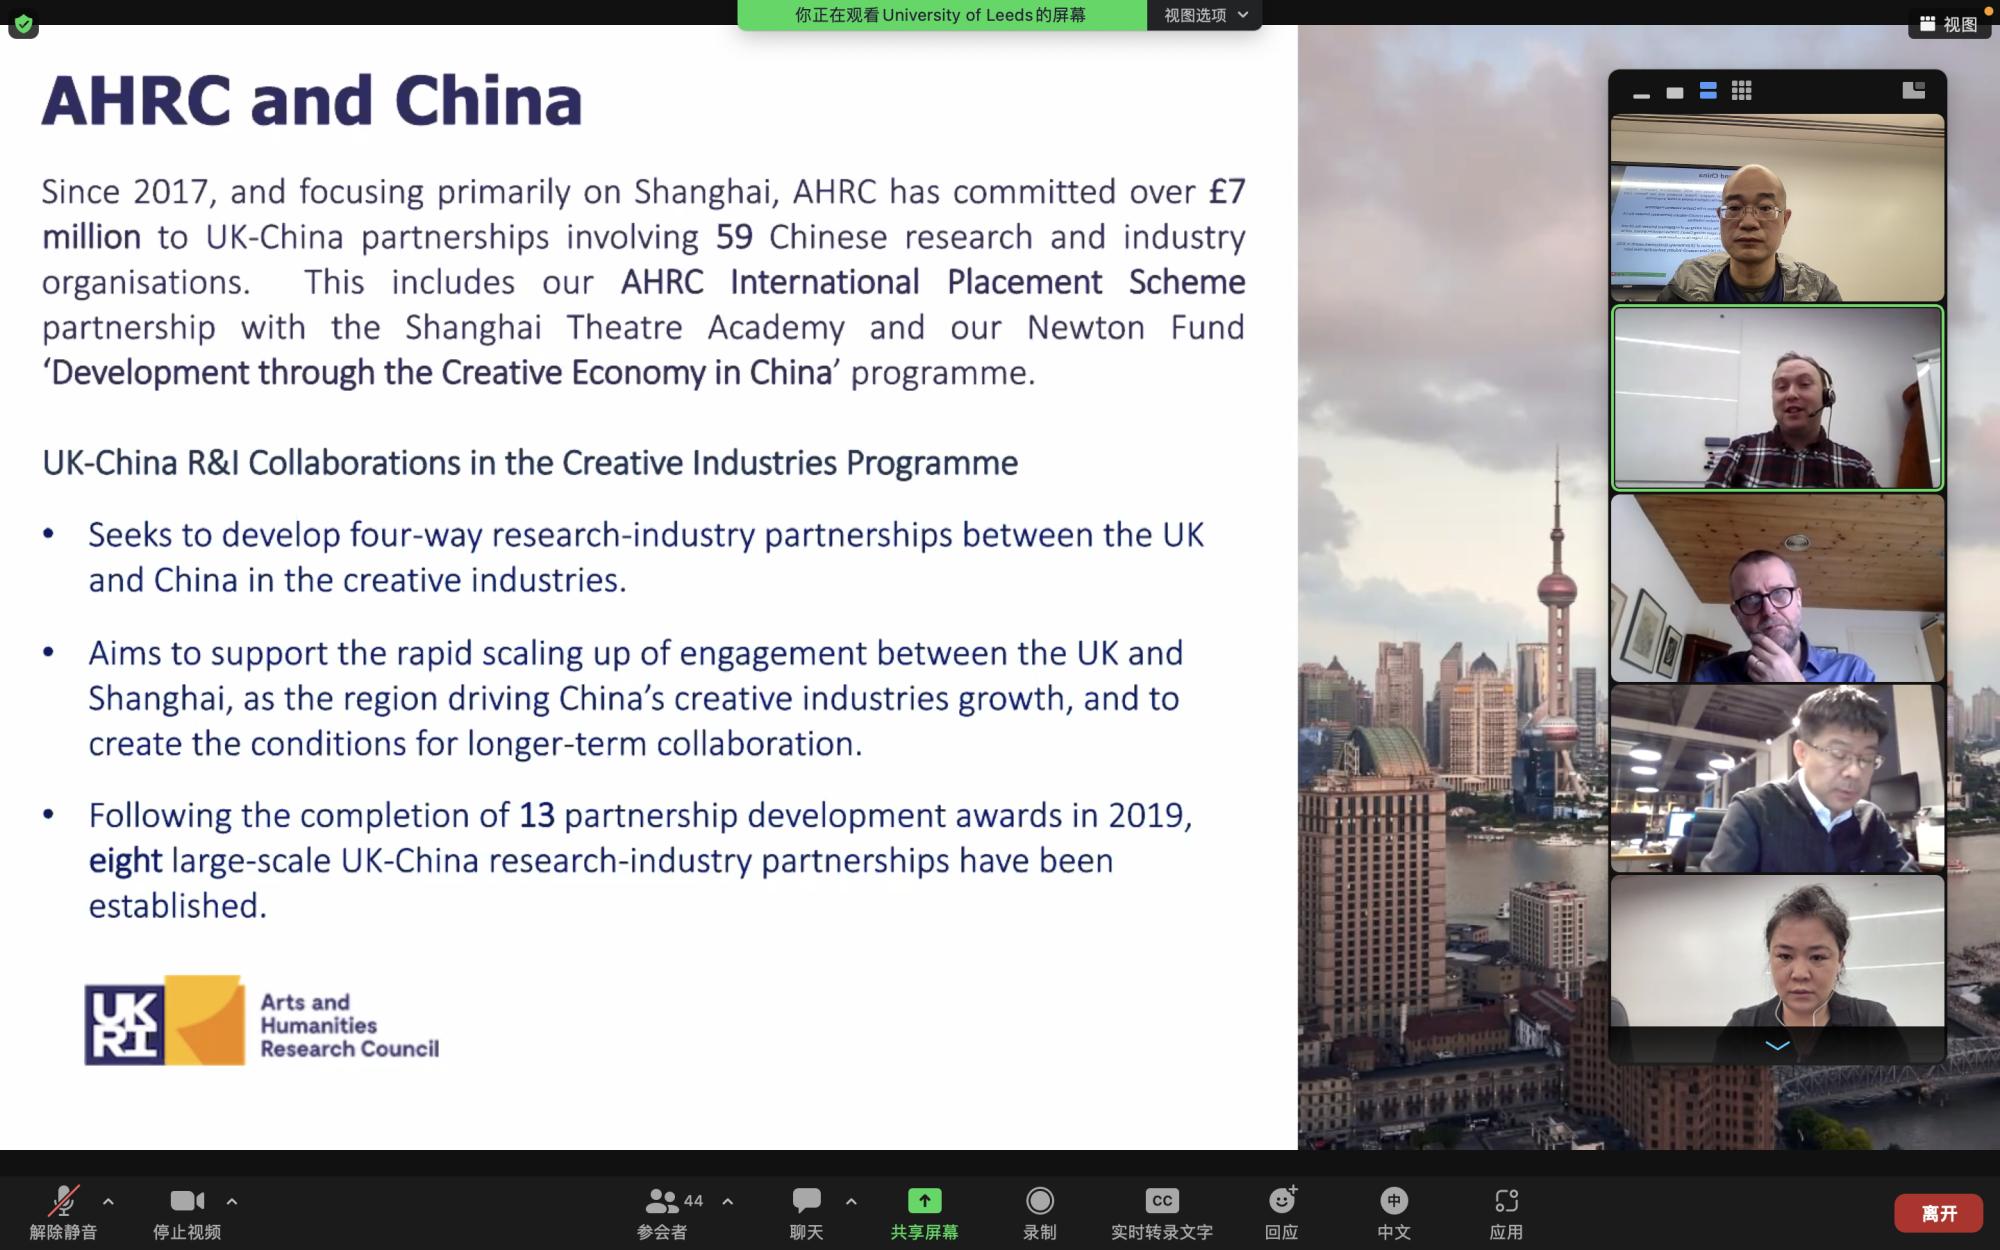Select the vertical strip thumbnail view
Image resolution: width=2000 pixels, height=1250 pixels.
click(x=1708, y=91)
